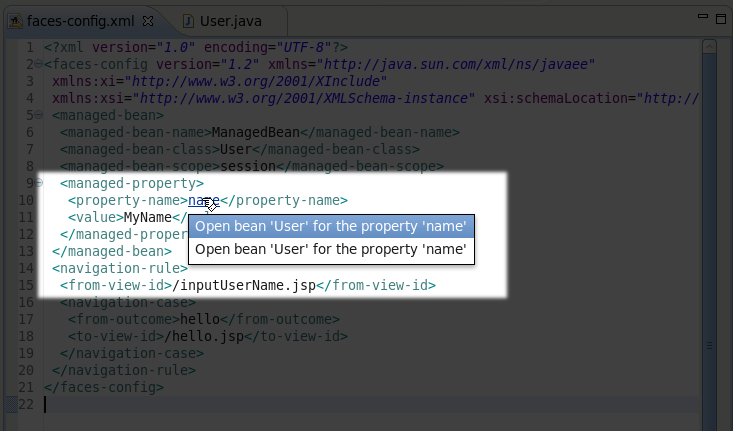This screenshot has width=733, height=431.
Task: Click line number 17 in the gutter
Action: (x=26, y=319)
